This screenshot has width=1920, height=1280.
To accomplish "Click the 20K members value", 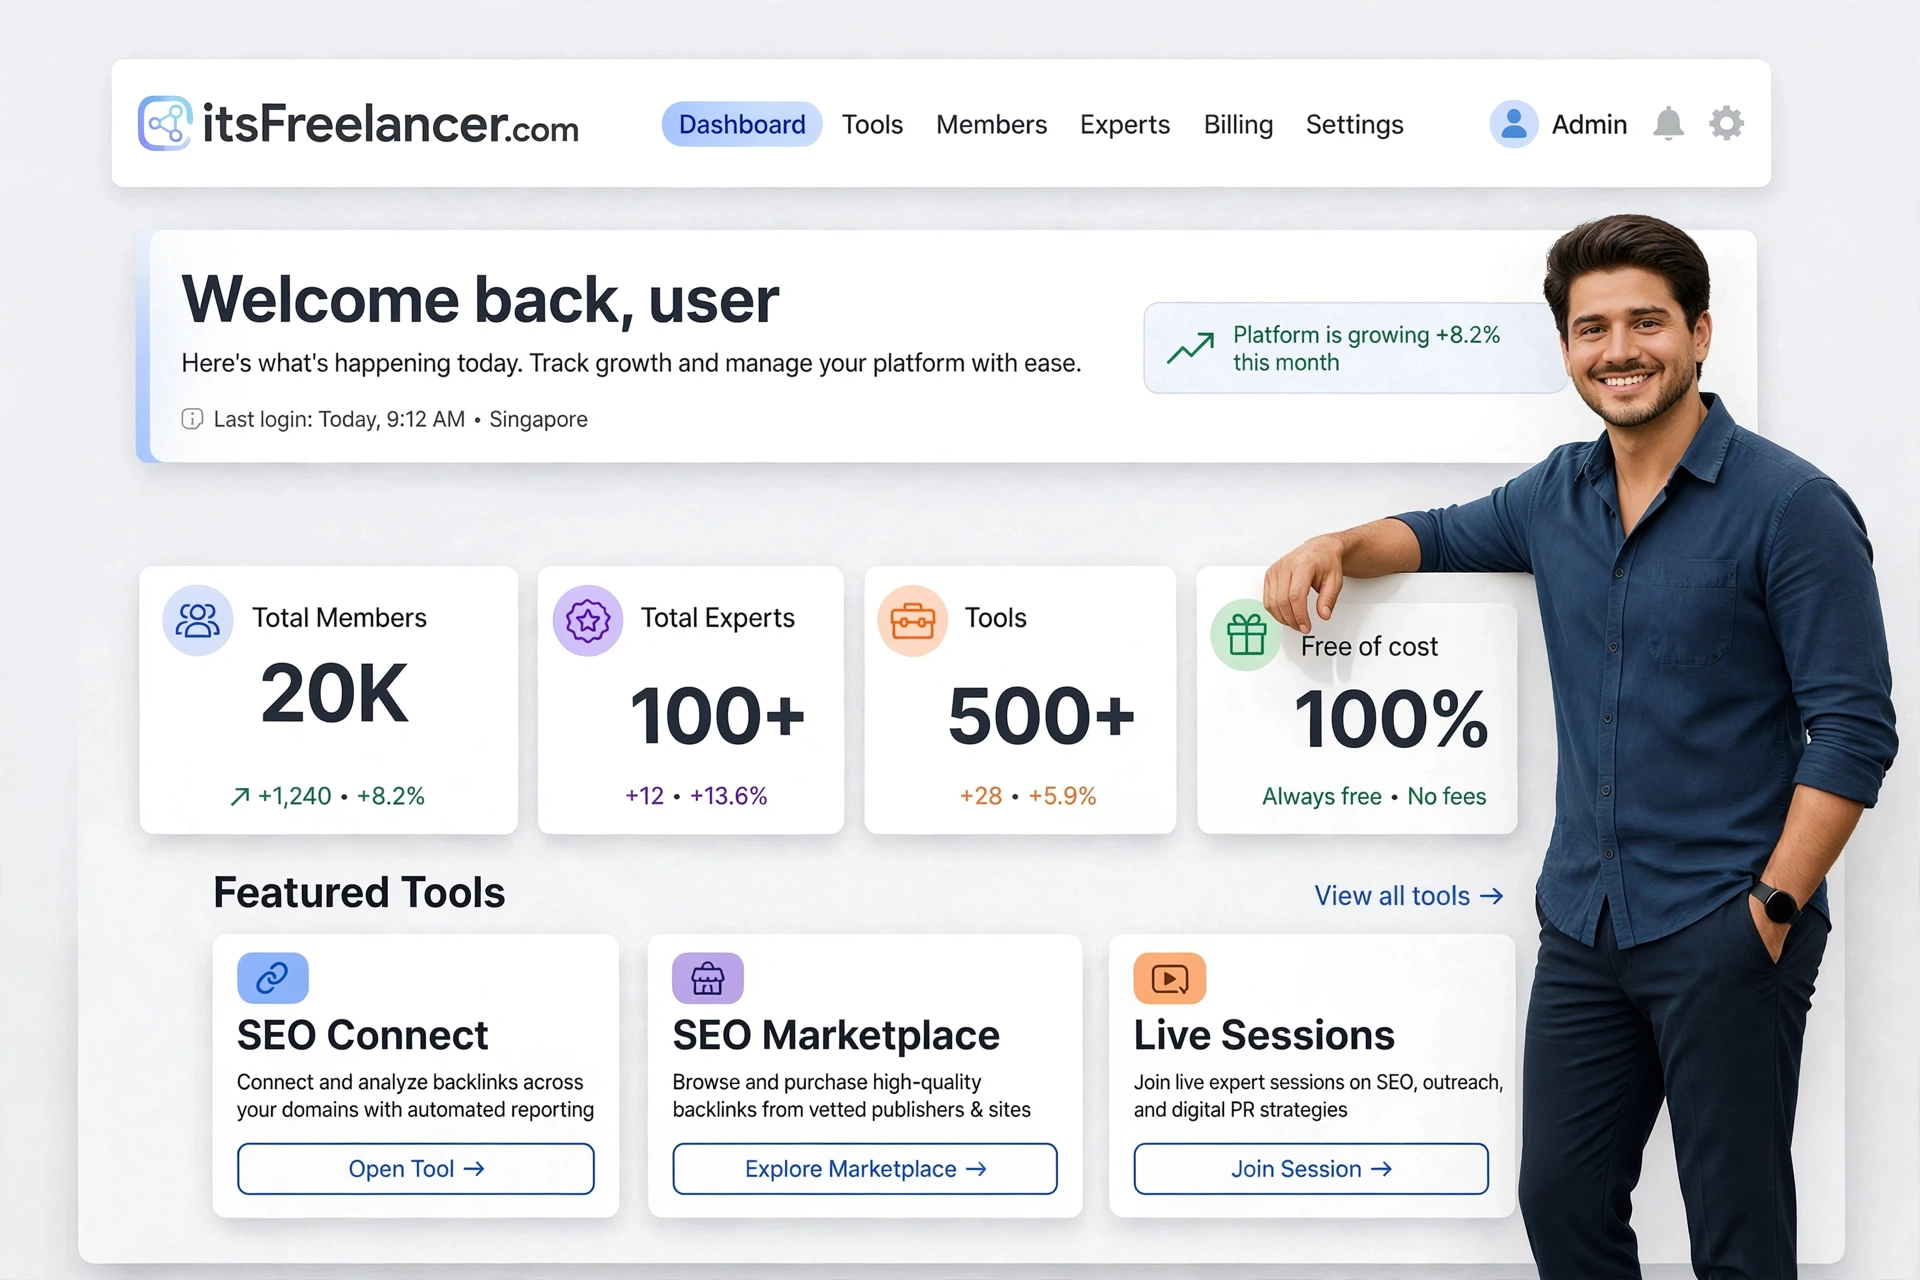I will pyautogui.click(x=334, y=694).
